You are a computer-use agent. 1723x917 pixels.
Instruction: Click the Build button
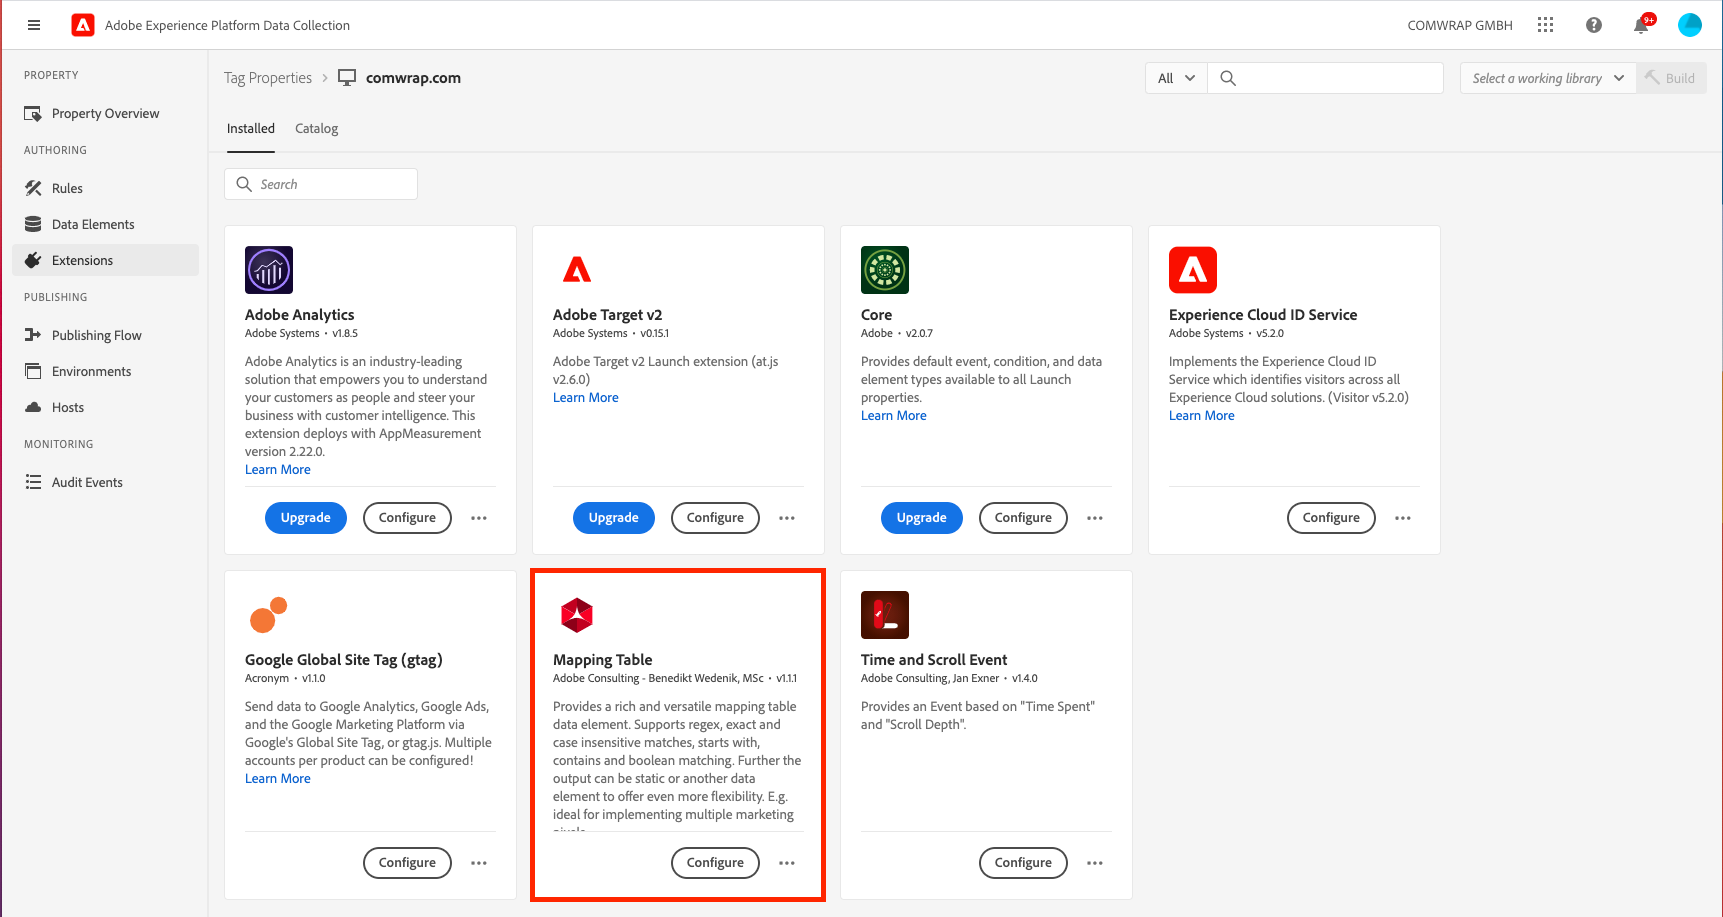click(x=1671, y=78)
